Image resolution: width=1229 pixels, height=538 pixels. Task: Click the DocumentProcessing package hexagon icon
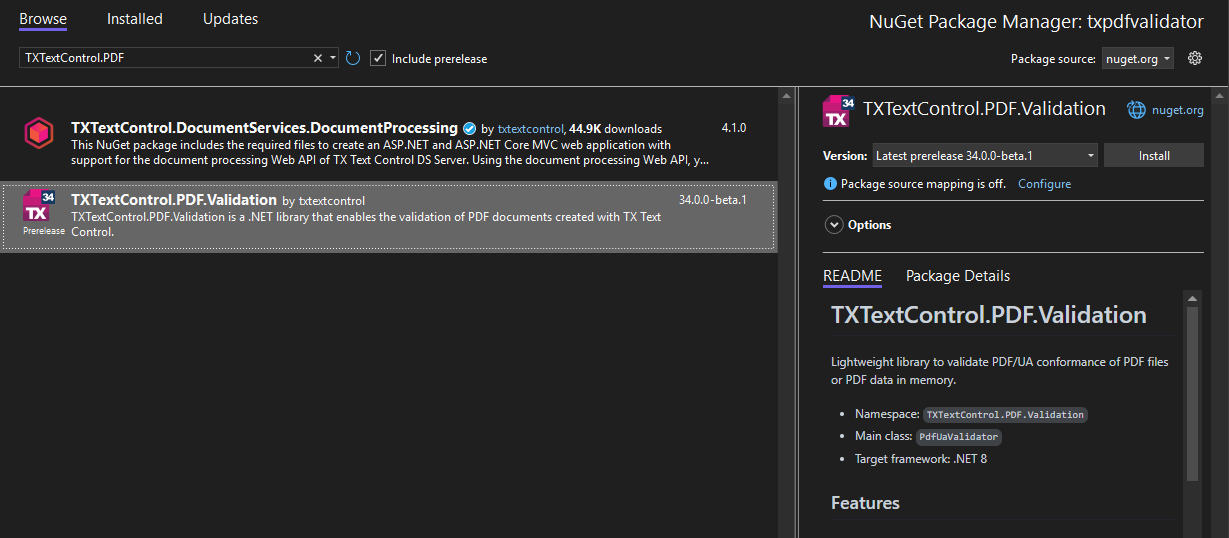[39, 133]
